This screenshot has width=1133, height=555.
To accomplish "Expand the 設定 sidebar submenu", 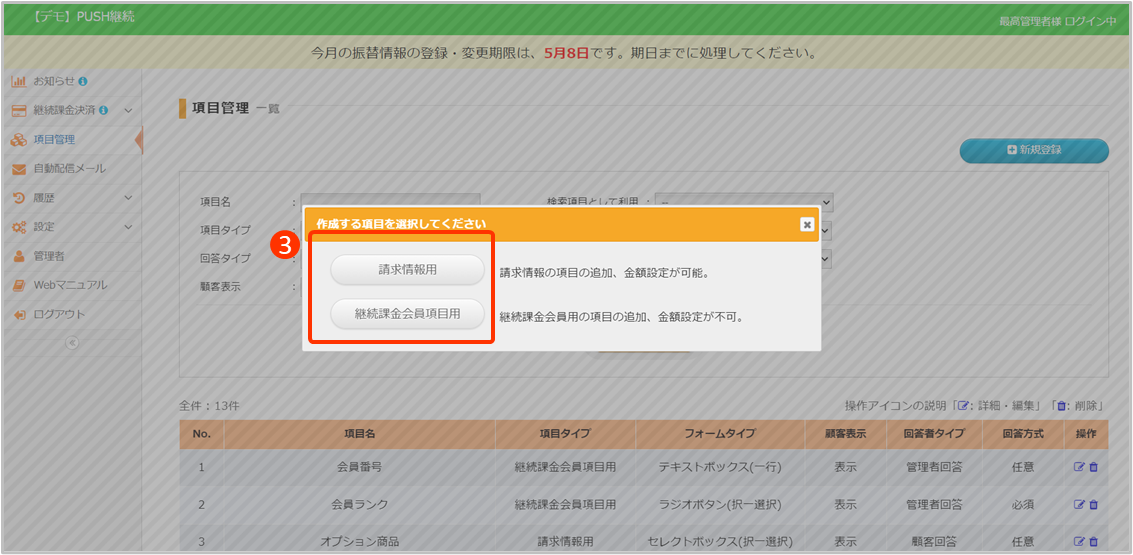I will point(128,227).
